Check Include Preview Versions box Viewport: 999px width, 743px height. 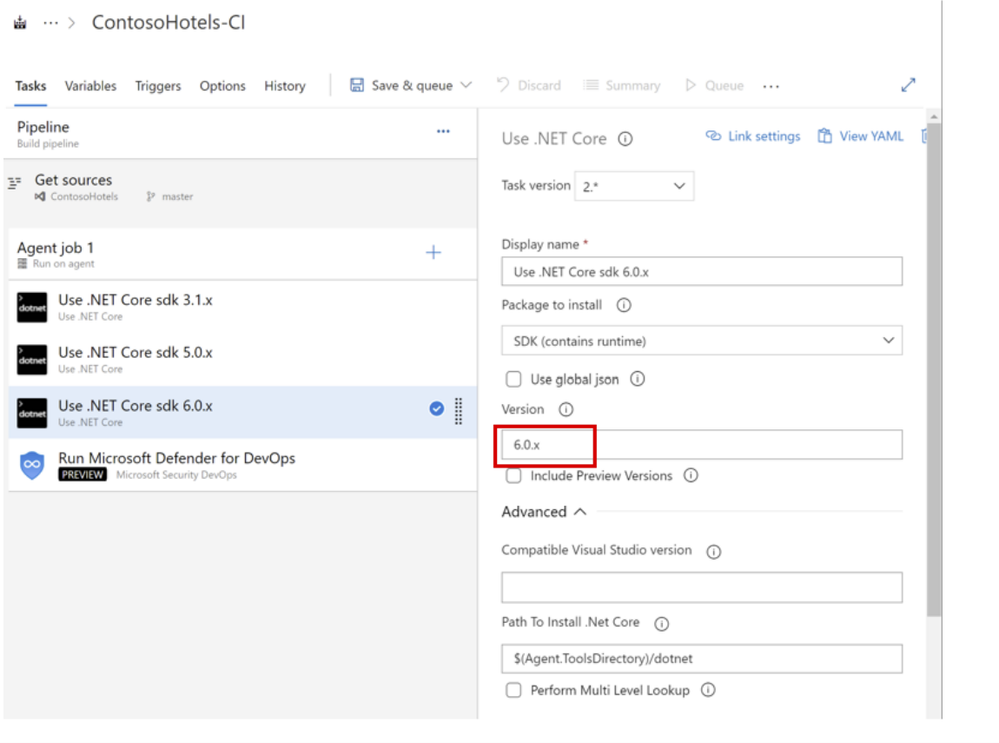pyautogui.click(x=513, y=475)
